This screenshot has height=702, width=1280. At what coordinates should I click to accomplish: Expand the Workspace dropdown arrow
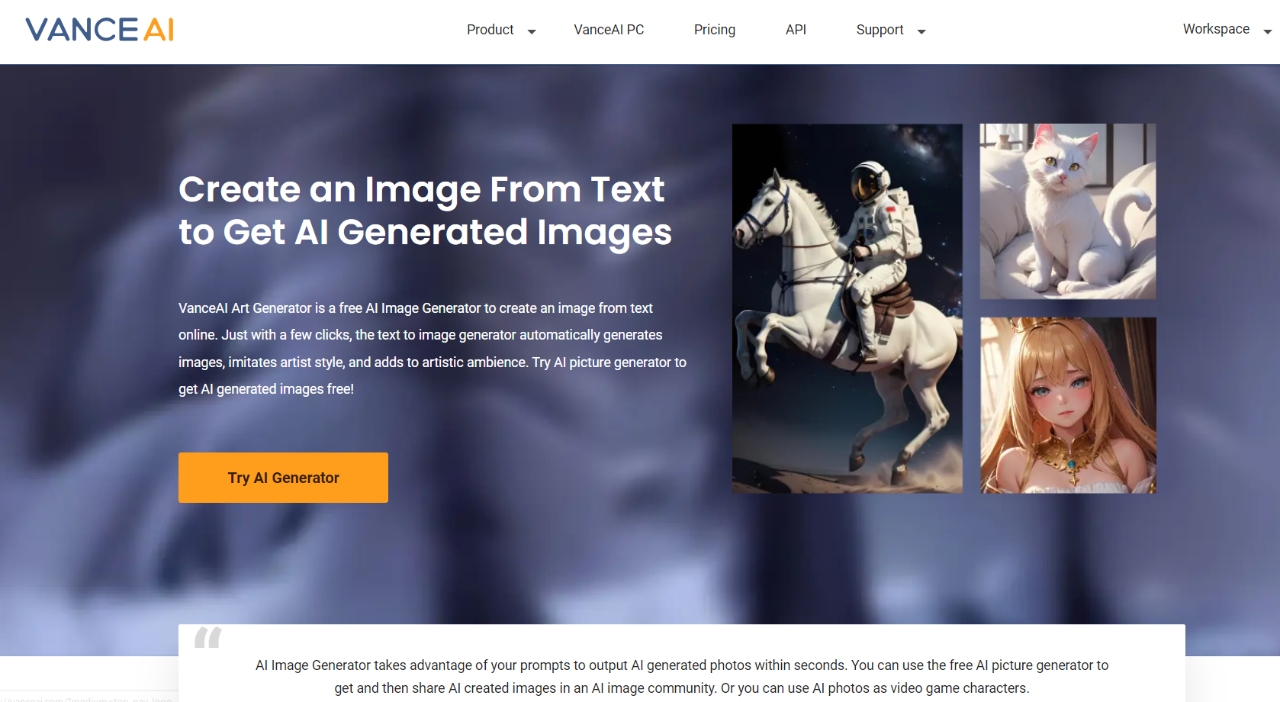pyautogui.click(x=1267, y=32)
